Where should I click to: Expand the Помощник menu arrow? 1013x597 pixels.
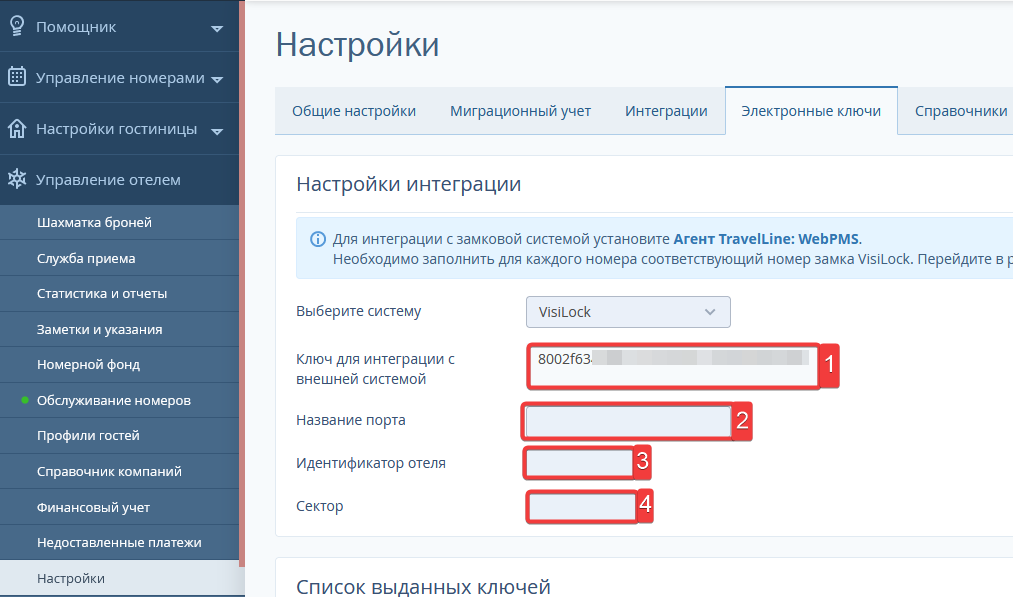point(217,28)
